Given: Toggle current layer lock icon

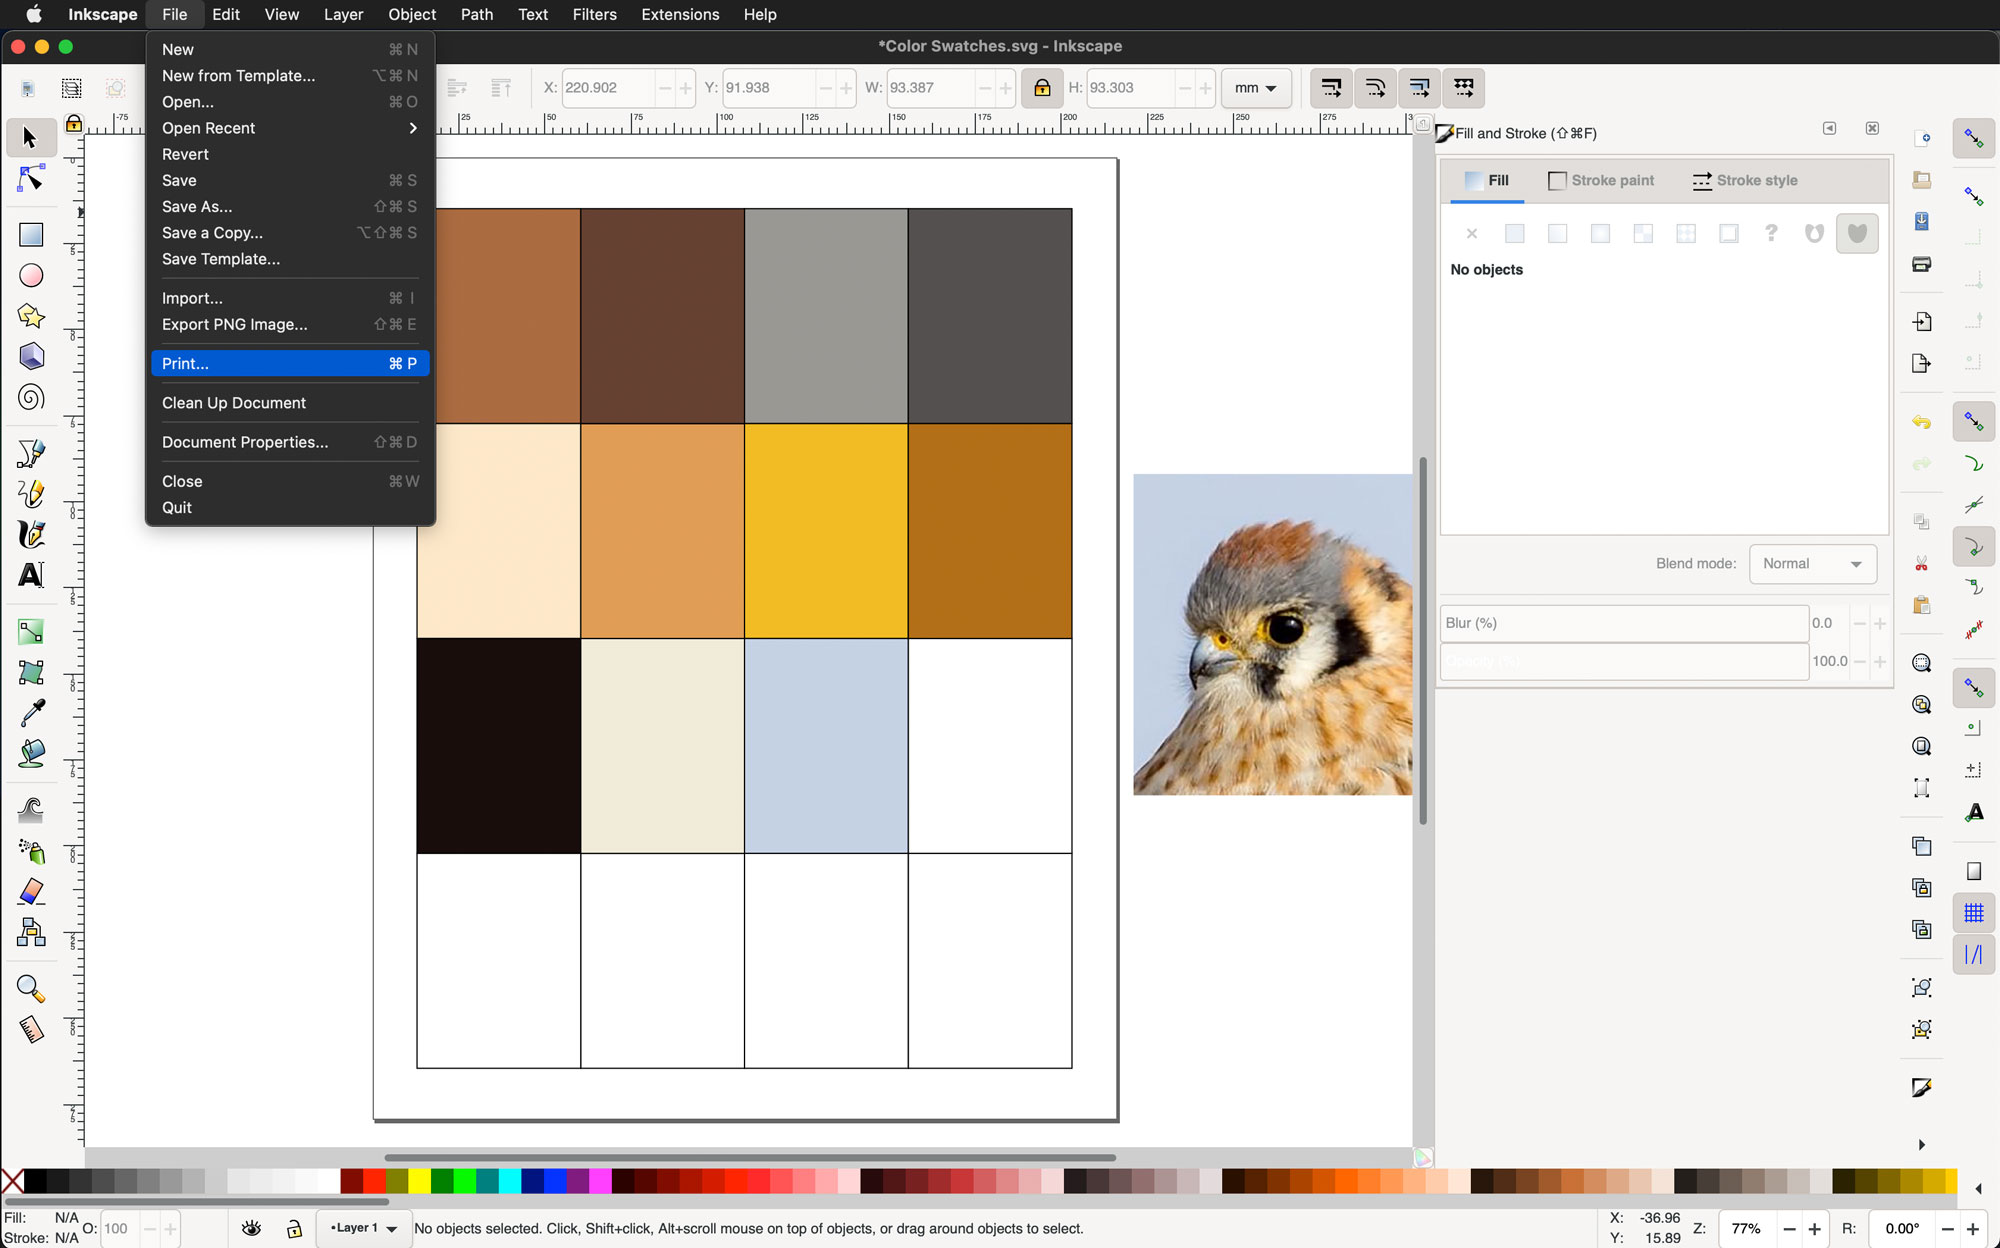Looking at the screenshot, I should point(294,1228).
